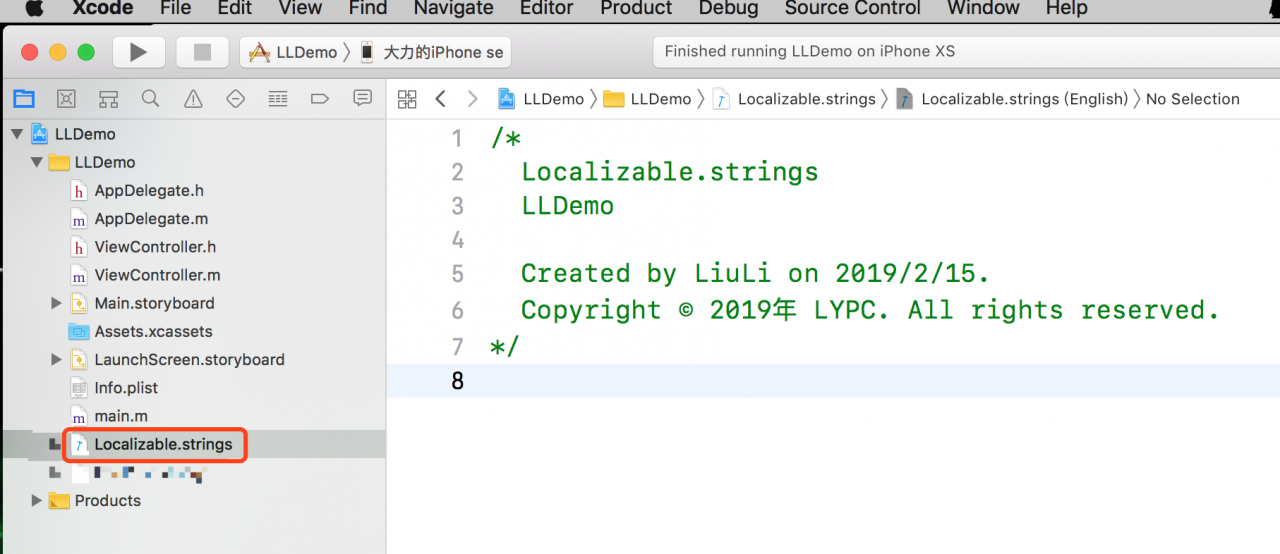This screenshot has height=554, width=1280.
Task: Click the Run (play) button
Action: [x=139, y=52]
